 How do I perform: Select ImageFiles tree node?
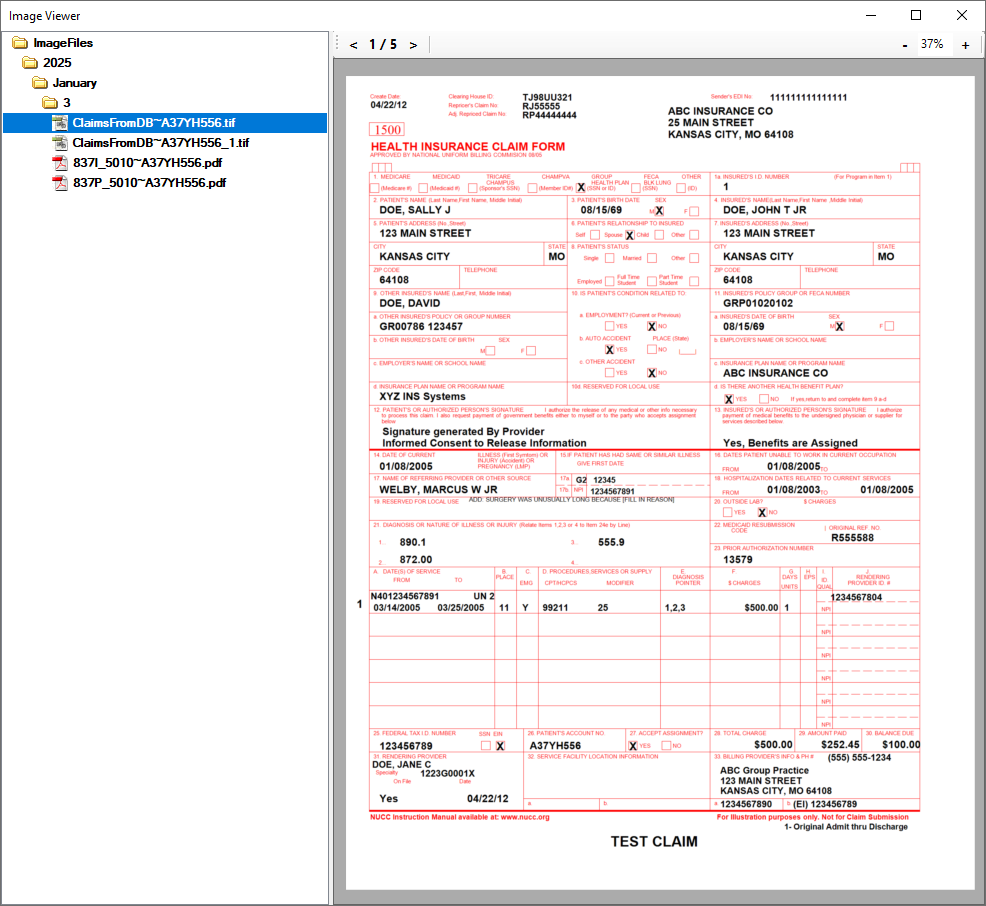(63, 43)
